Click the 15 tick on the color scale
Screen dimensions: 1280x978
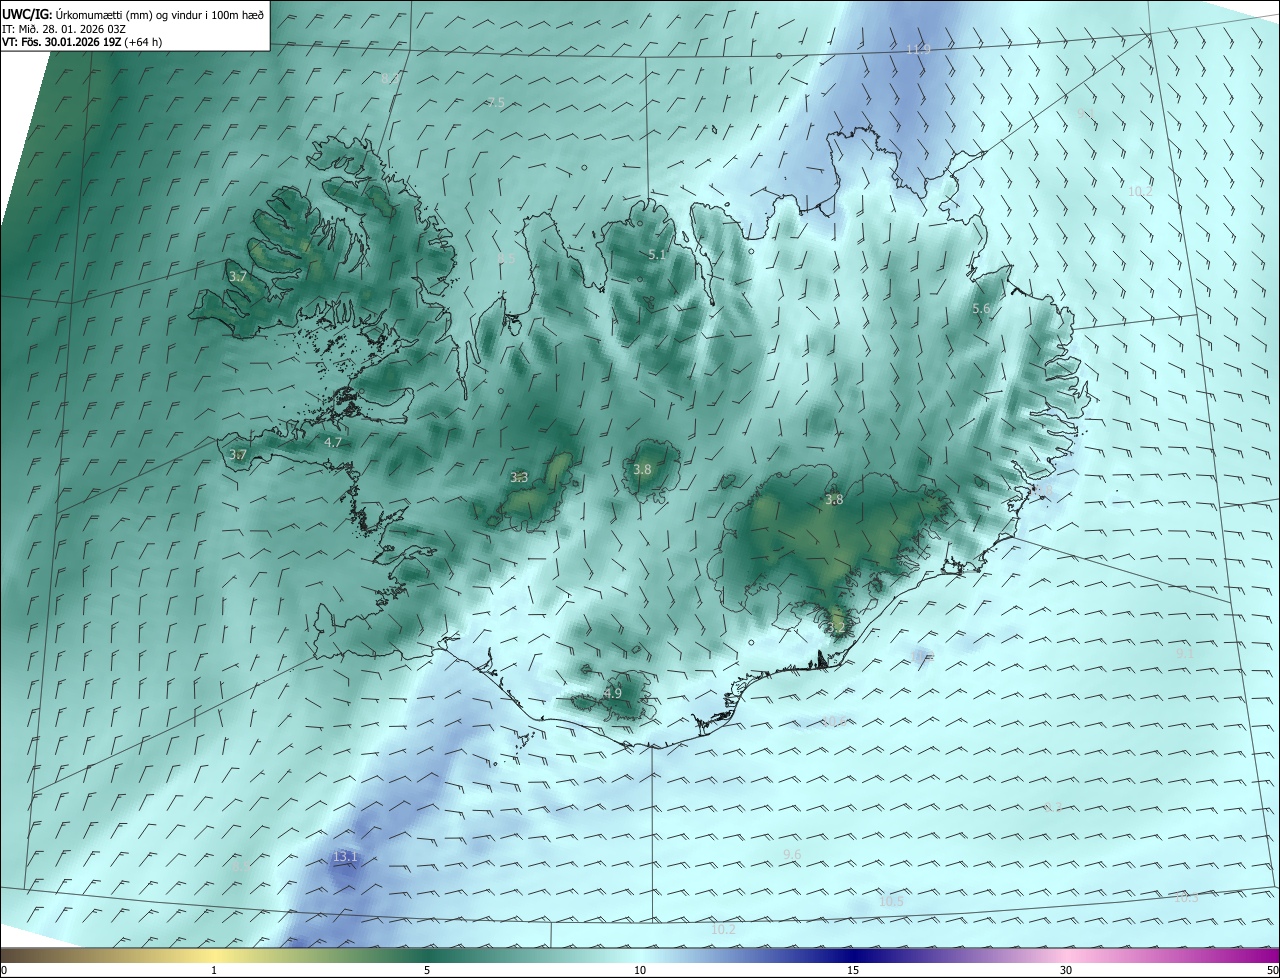[853, 970]
